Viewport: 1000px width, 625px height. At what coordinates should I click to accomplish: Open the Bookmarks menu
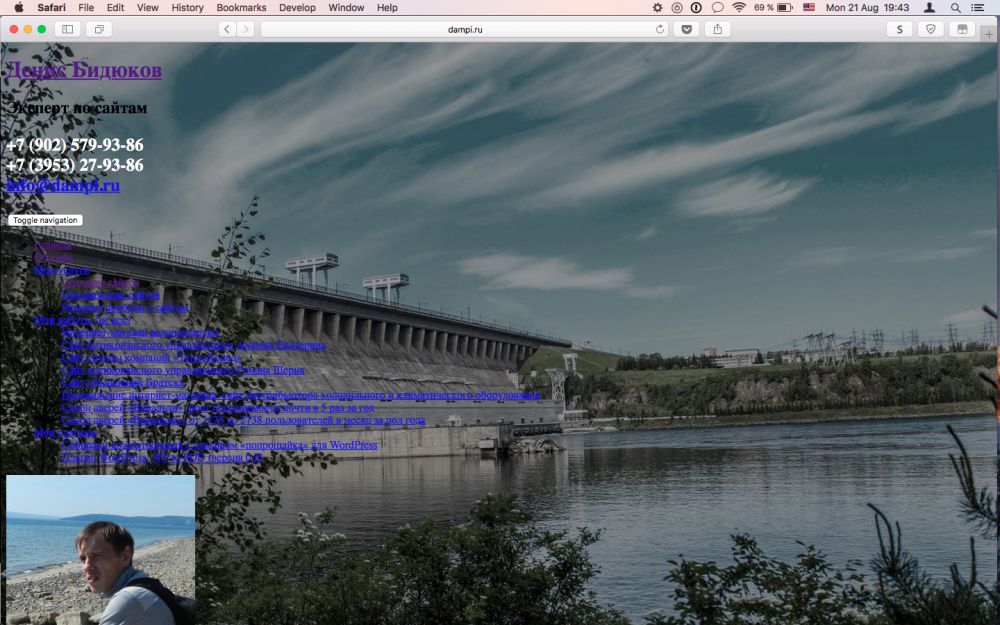(x=241, y=8)
